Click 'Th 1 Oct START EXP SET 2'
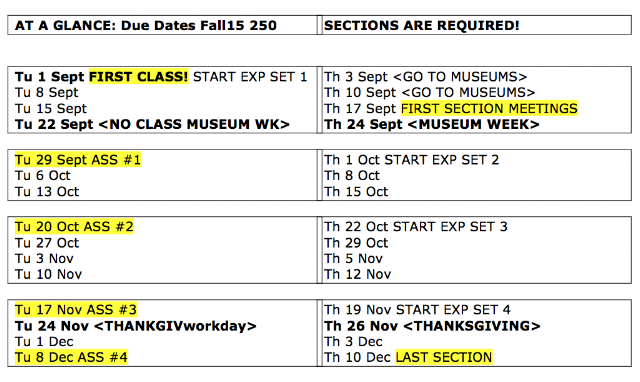This screenshot has width=640, height=382. tap(411, 160)
